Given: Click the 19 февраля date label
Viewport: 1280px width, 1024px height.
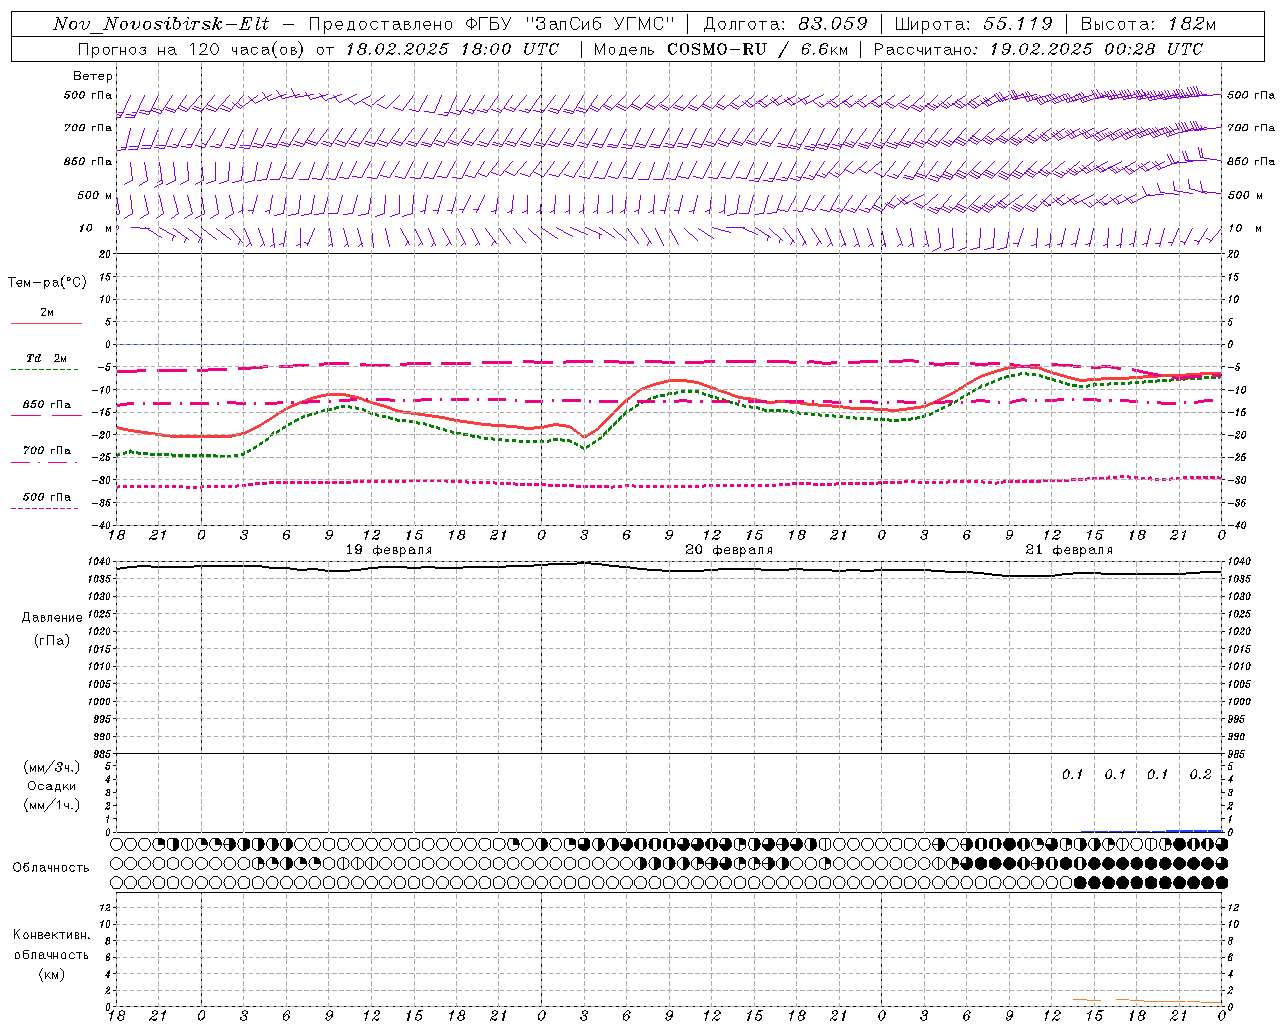Looking at the screenshot, I should [389, 550].
